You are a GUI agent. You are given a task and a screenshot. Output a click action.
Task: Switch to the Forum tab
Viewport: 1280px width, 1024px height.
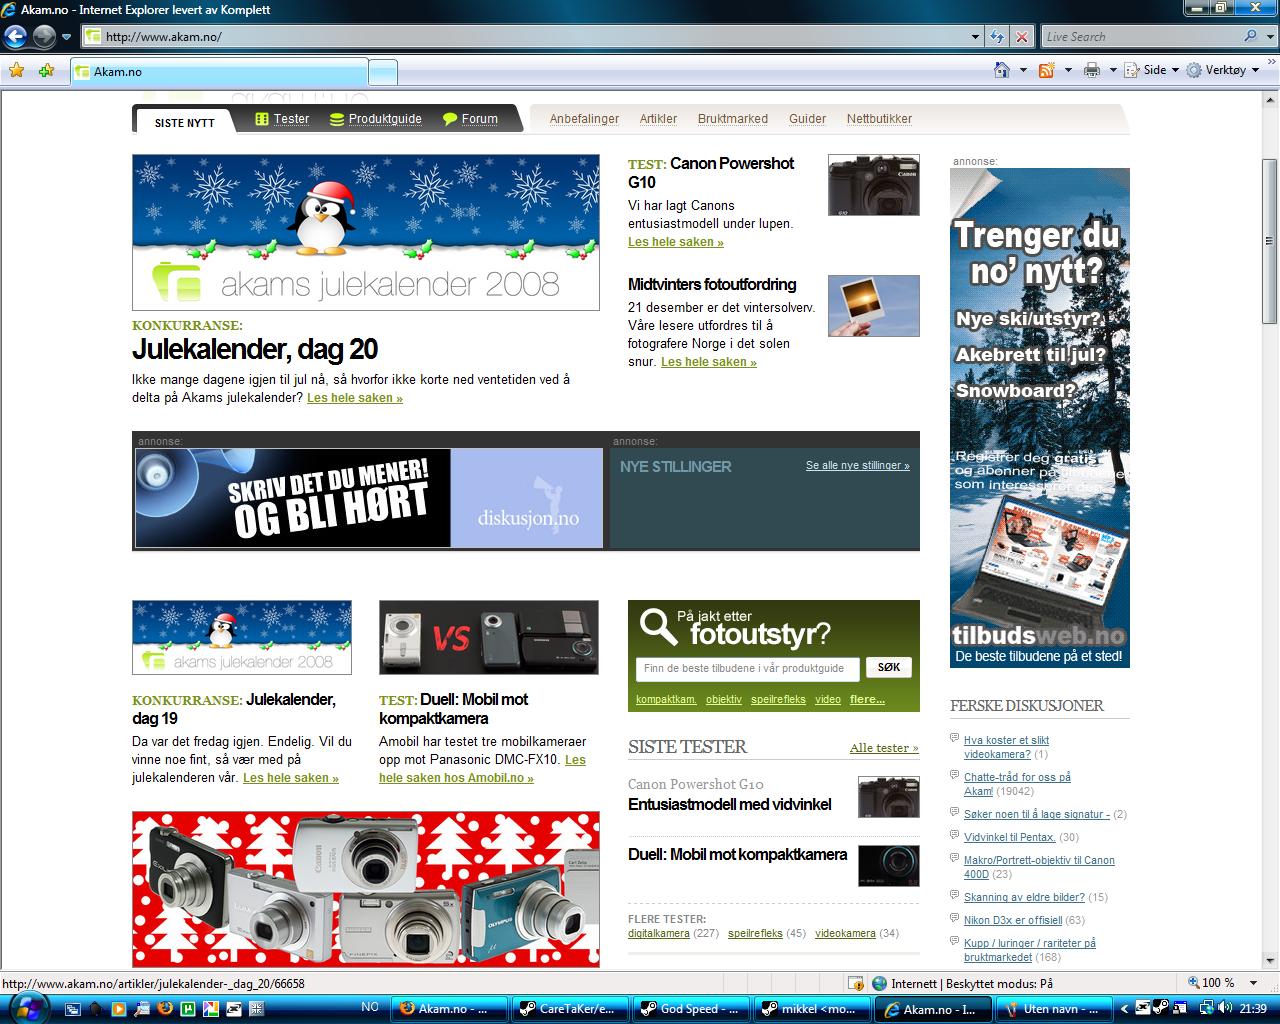click(470, 118)
